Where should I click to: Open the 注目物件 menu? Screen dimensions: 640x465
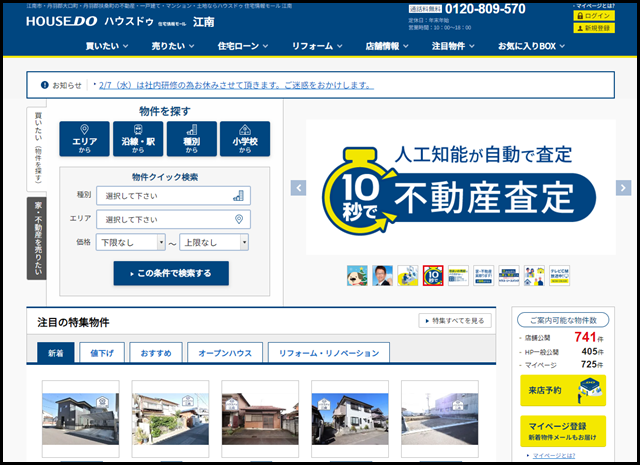coord(453,46)
